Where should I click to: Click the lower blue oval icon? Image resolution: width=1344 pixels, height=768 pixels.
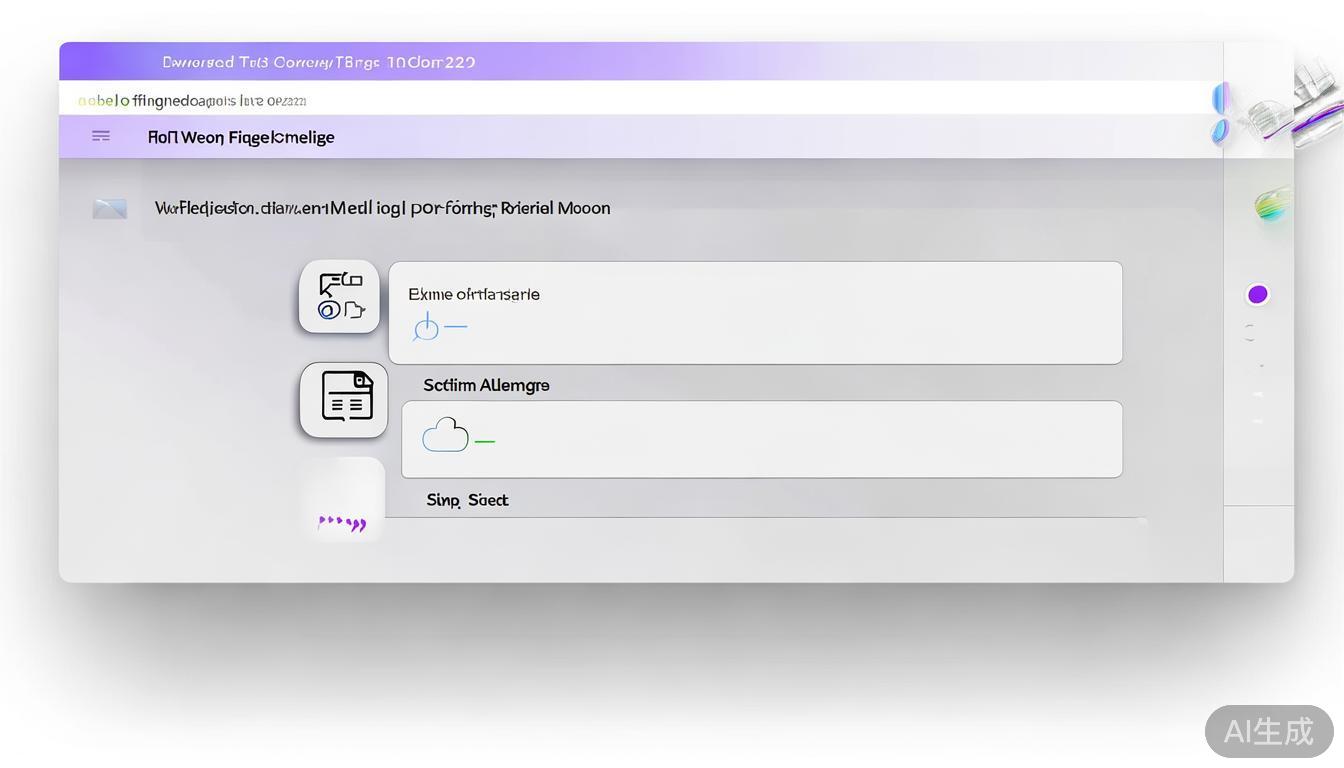point(1220,131)
